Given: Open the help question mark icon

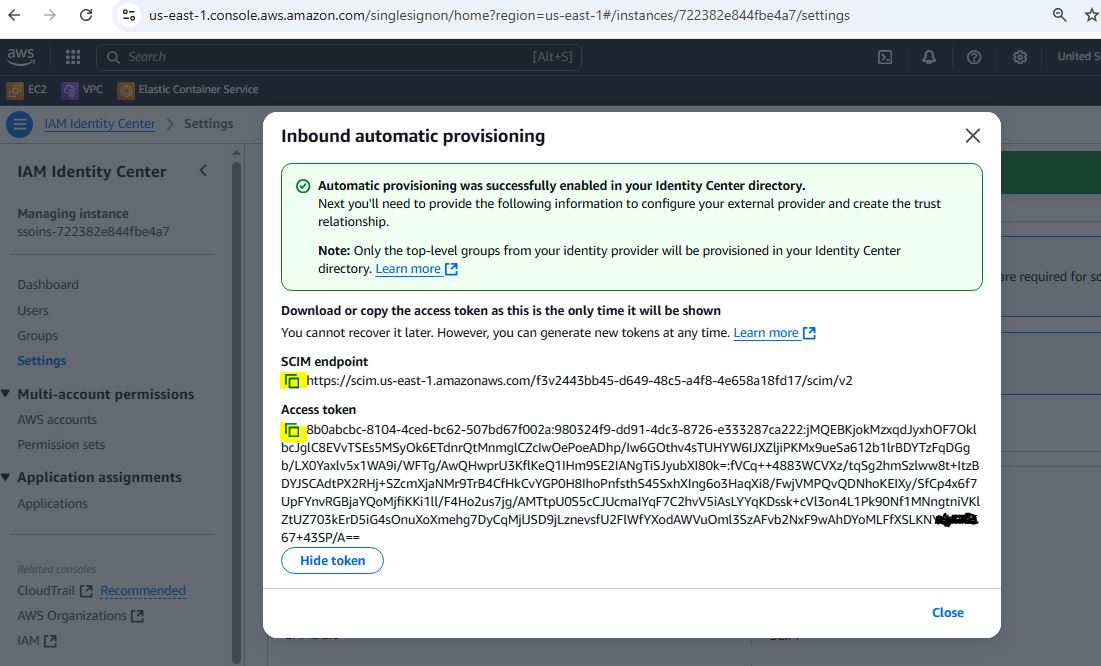Looking at the screenshot, I should (x=975, y=57).
